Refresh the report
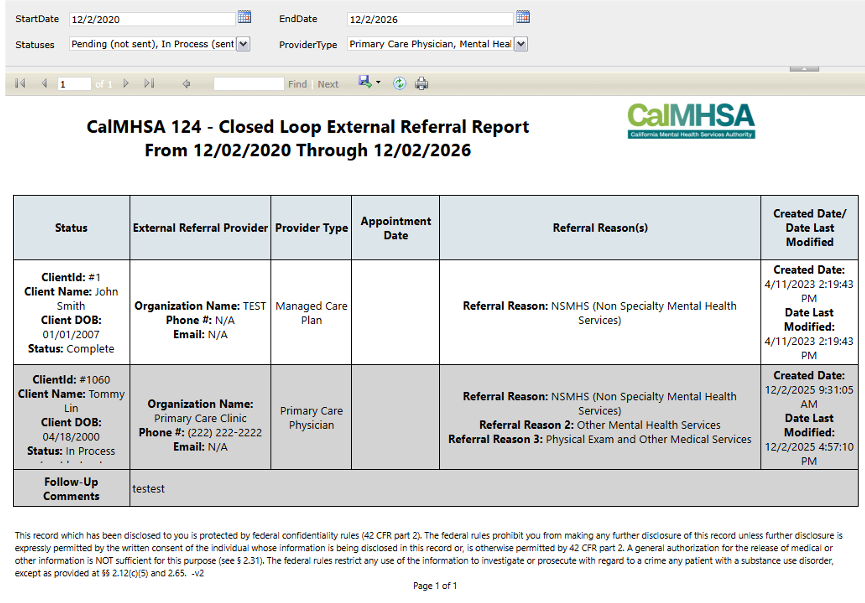This screenshot has height=603, width=865. [399, 84]
